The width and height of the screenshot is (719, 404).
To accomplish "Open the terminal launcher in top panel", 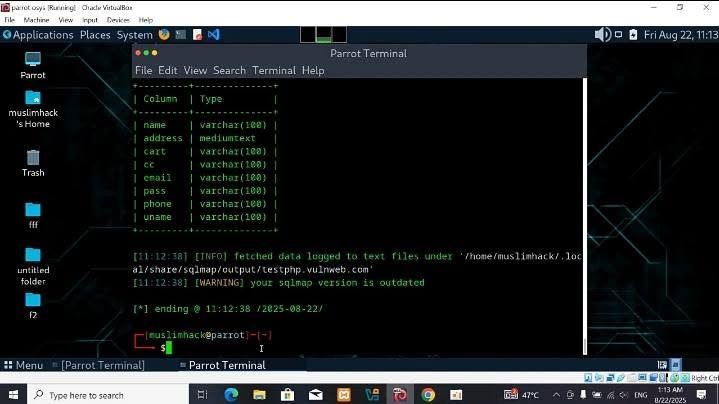I will pyautogui.click(x=181, y=34).
